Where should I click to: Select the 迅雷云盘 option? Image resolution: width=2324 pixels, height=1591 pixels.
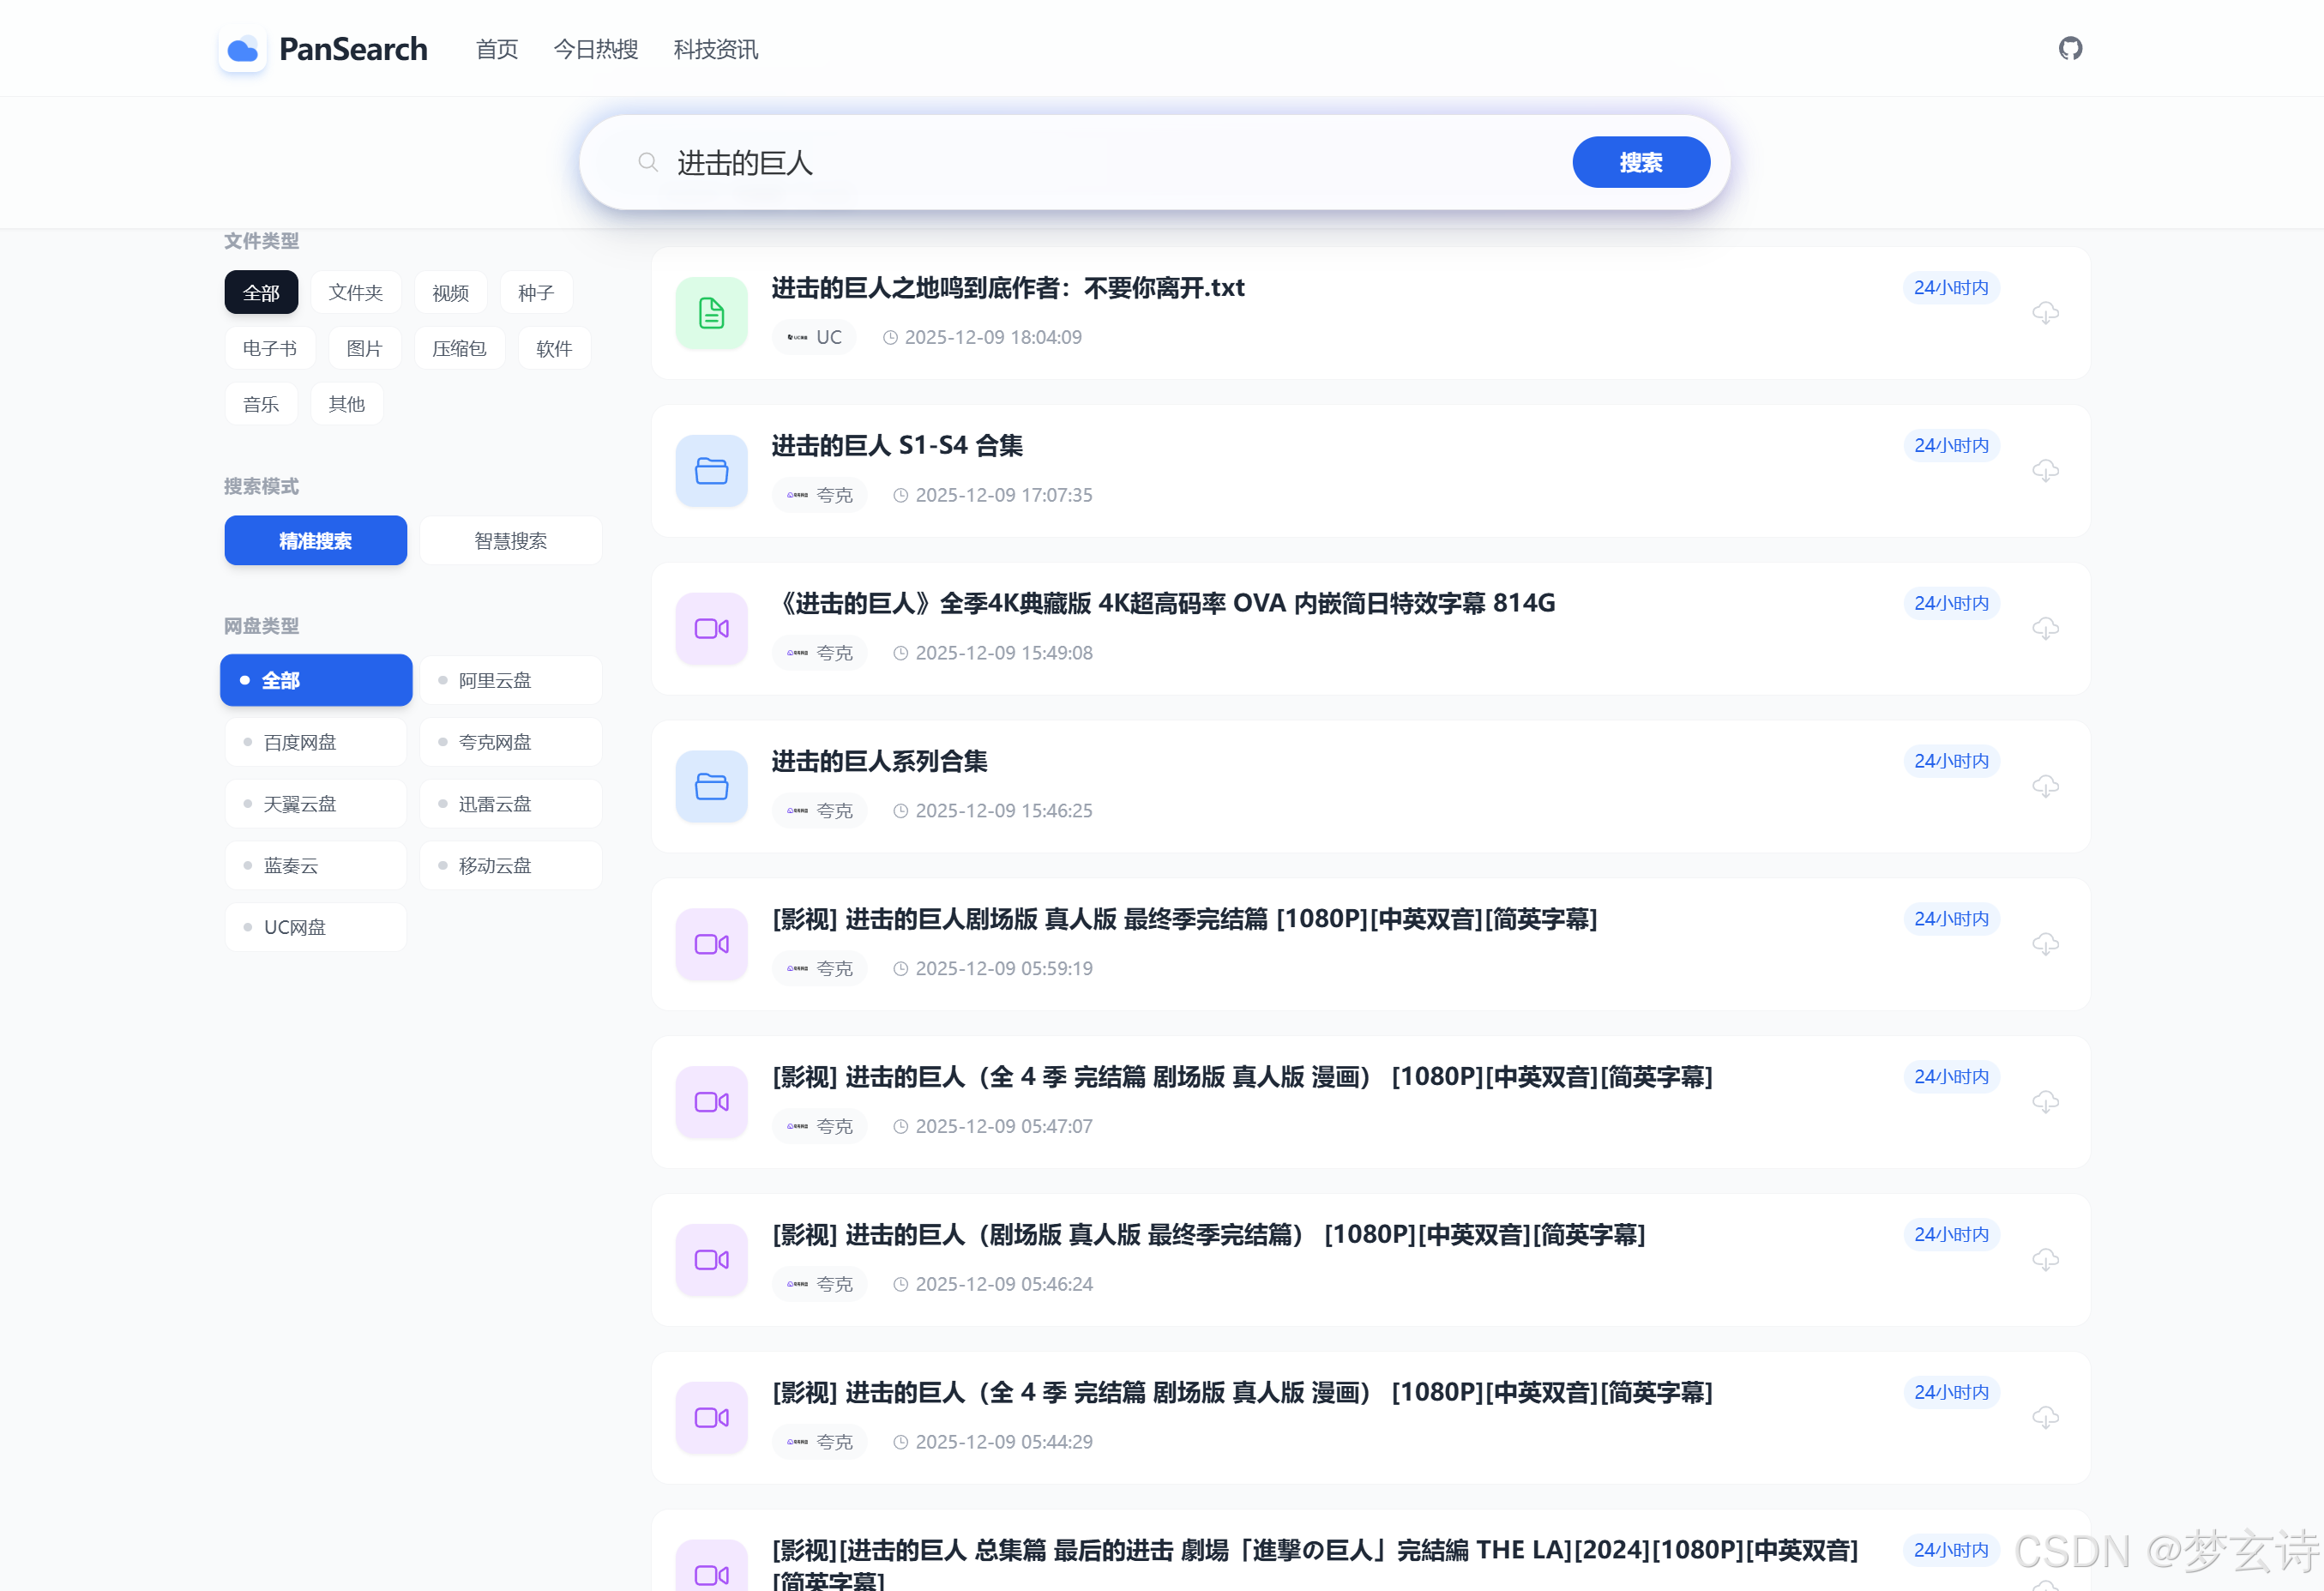pyautogui.click(x=510, y=802)
